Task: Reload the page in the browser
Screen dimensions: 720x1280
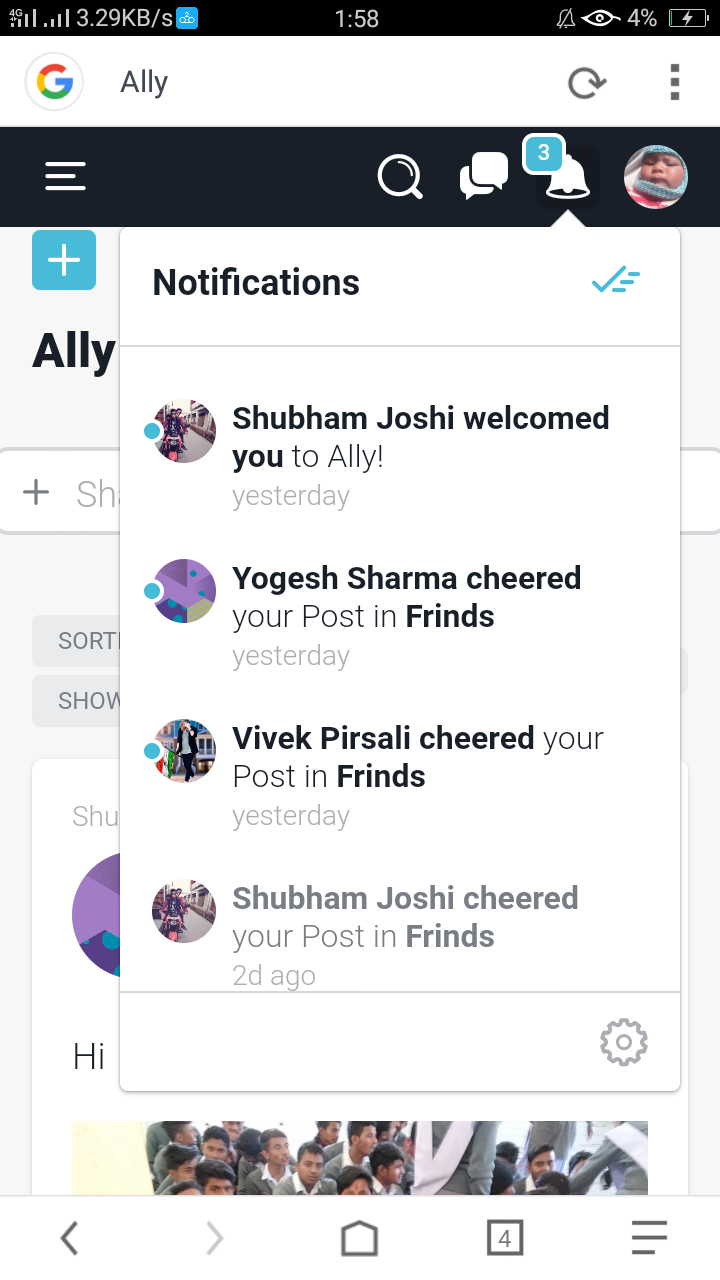Action: tap(586, 82)
